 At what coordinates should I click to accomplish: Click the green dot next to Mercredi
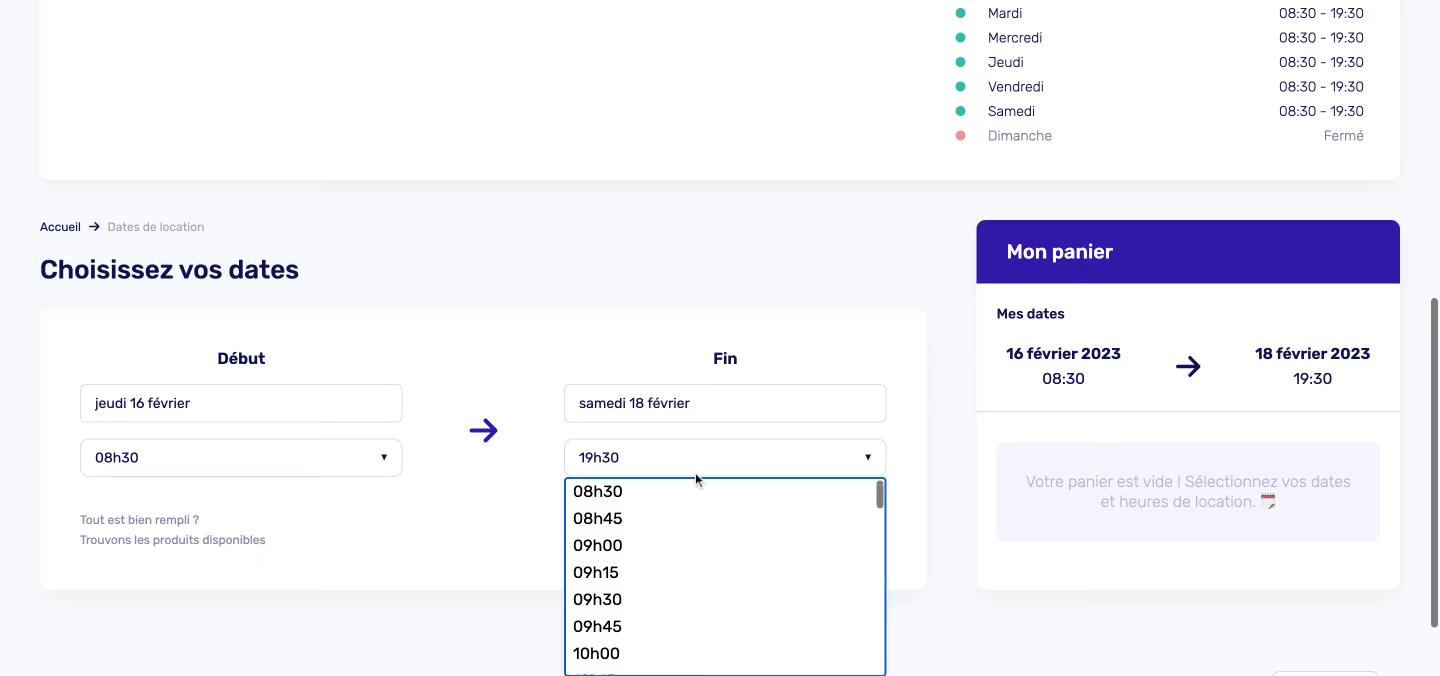(x=961, y=38)
